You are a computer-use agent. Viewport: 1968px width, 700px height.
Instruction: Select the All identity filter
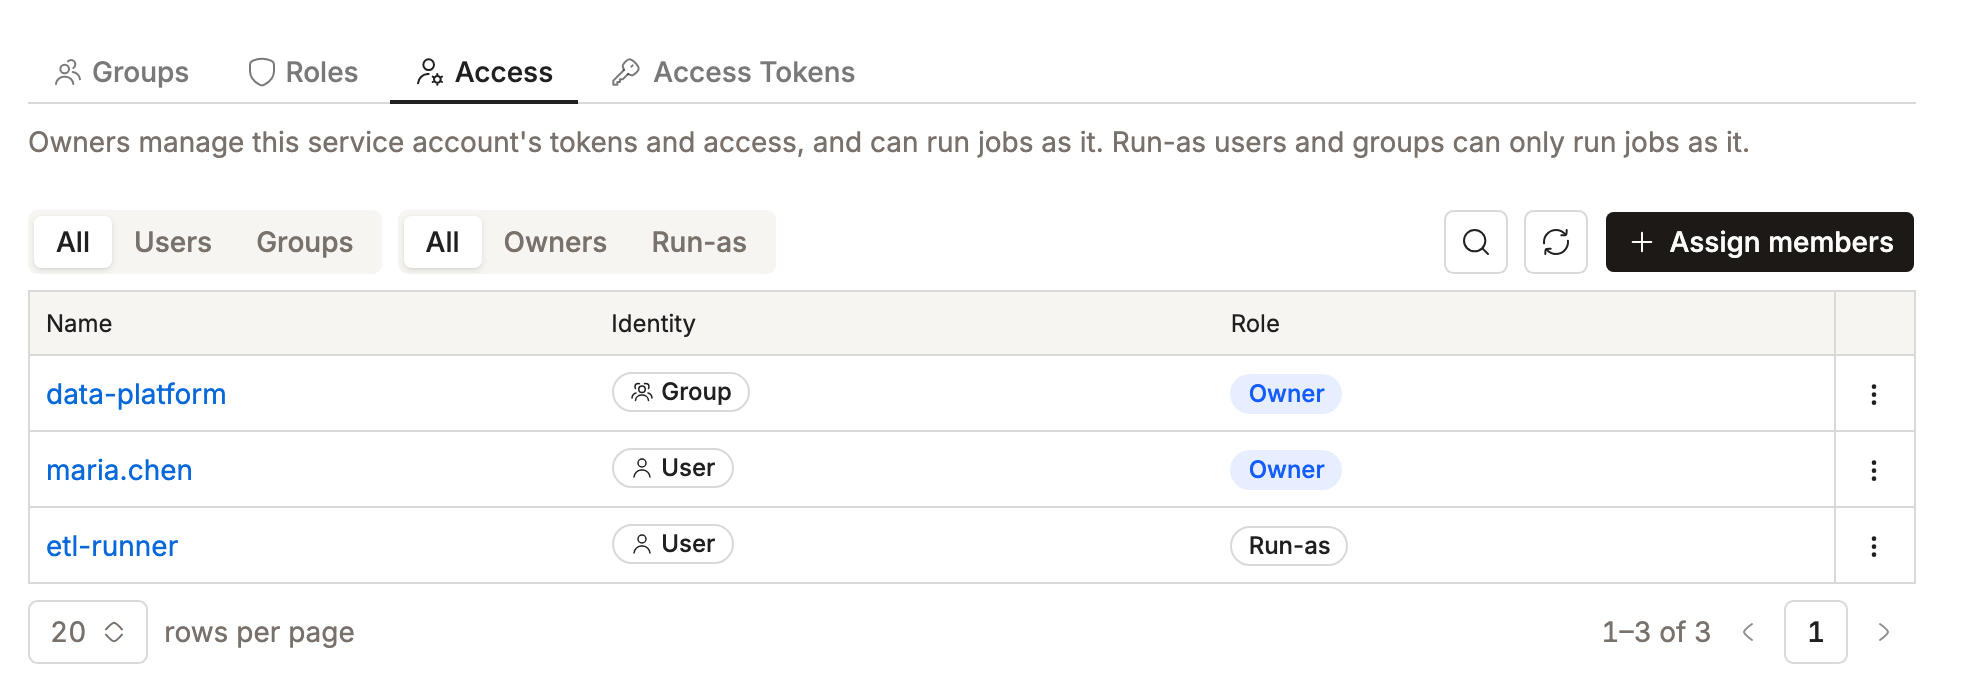click(x=73, y=242)
